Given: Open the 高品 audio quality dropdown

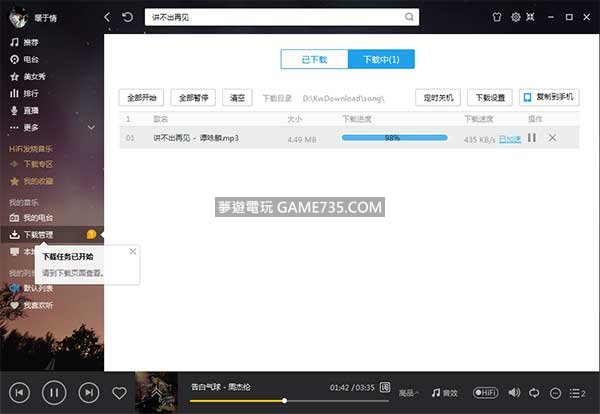Looking at the screenshot, I should coord(410,393).
